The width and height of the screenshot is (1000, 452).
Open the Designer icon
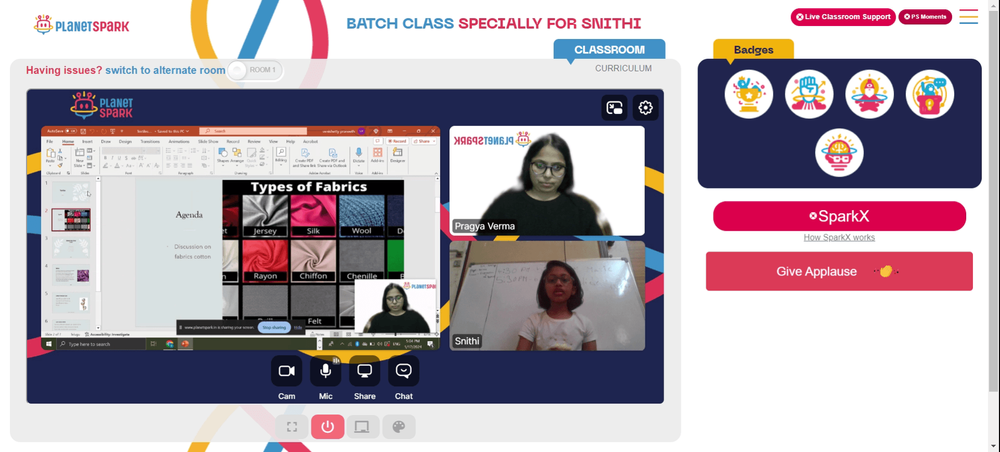point(397,154)
